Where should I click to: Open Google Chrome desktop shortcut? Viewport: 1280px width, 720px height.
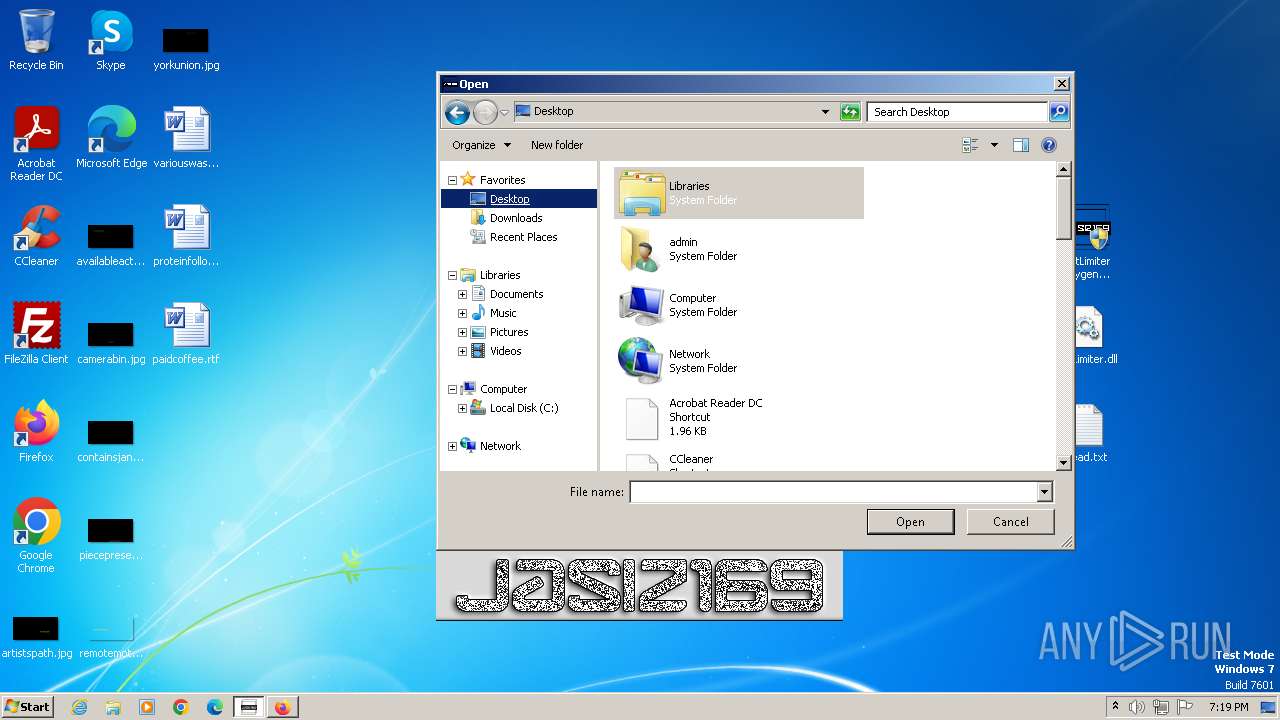36,536
